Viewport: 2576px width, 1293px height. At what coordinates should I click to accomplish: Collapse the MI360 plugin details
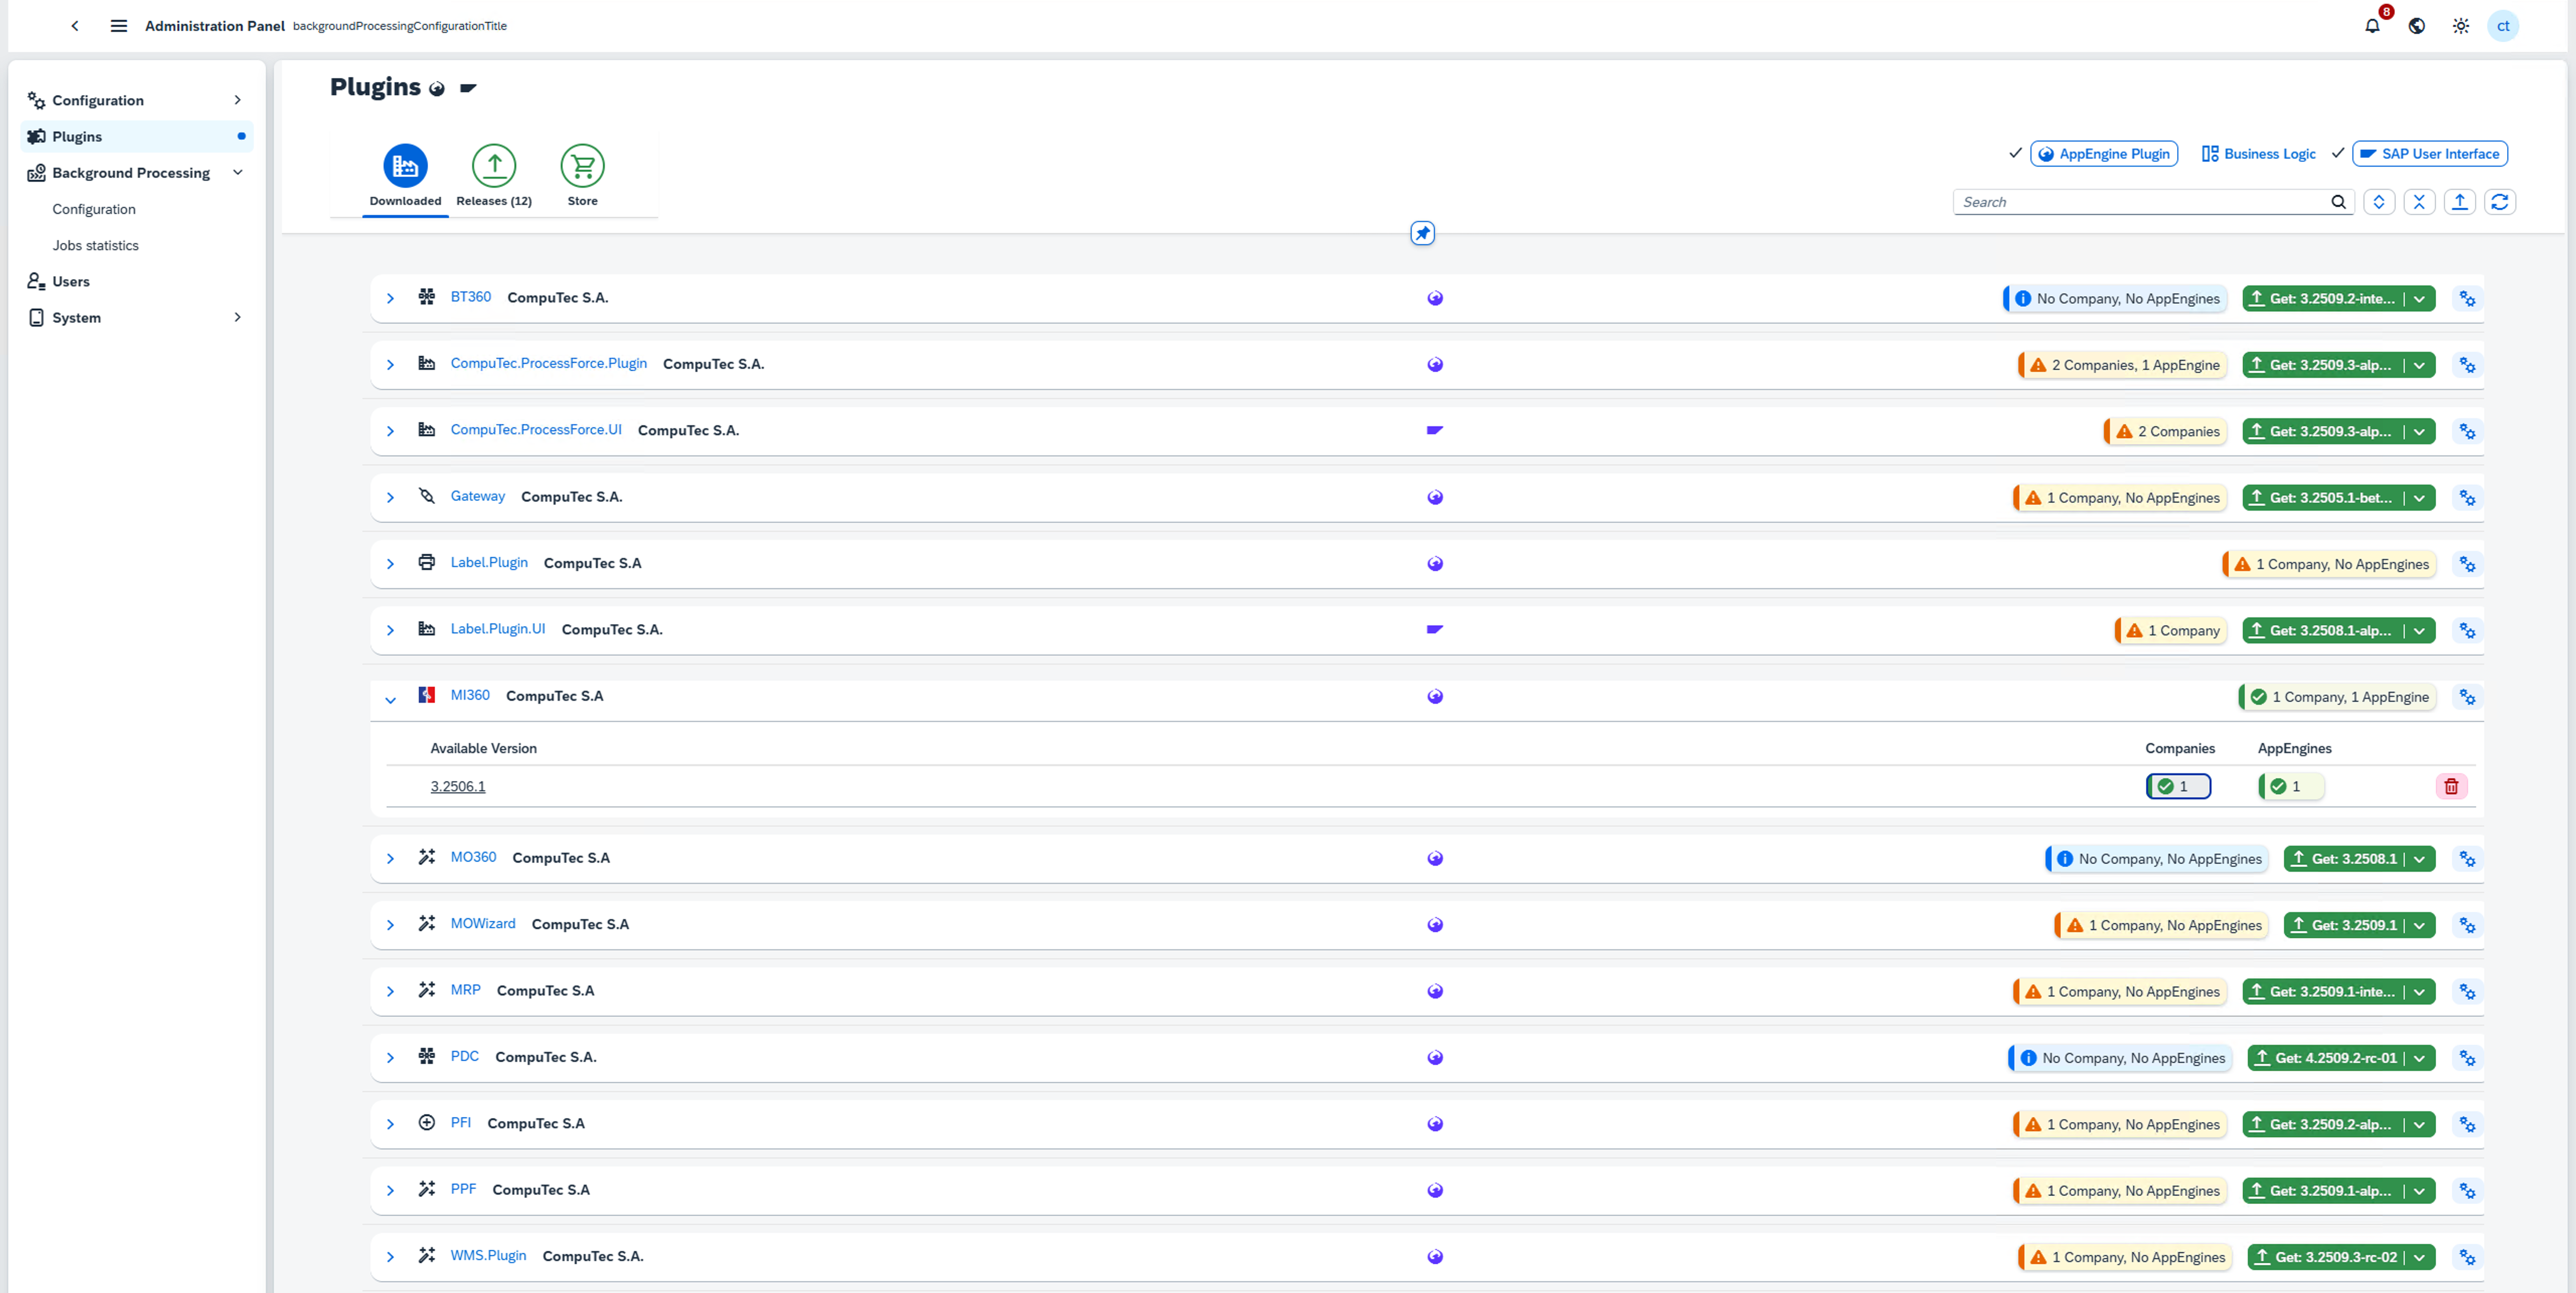(x=391, y=699)
